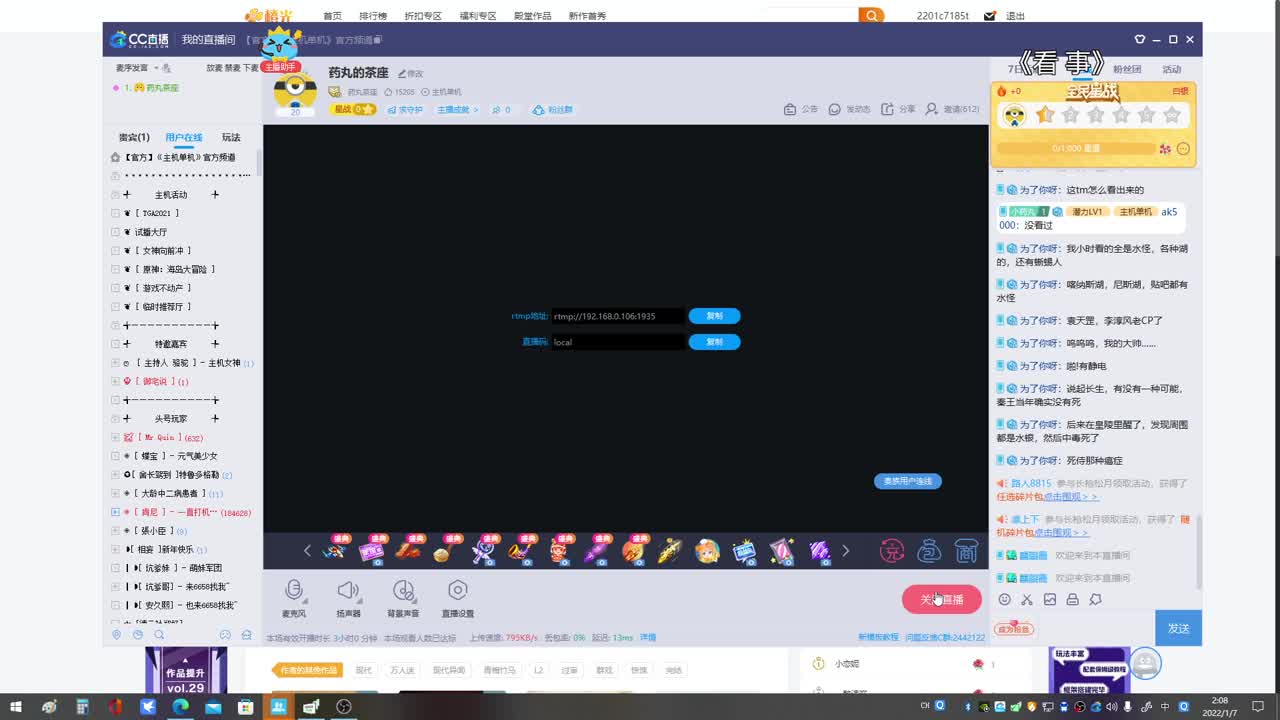Click the taskbar clock showing 2:08
The image size is (1280, 720).
1221,706
